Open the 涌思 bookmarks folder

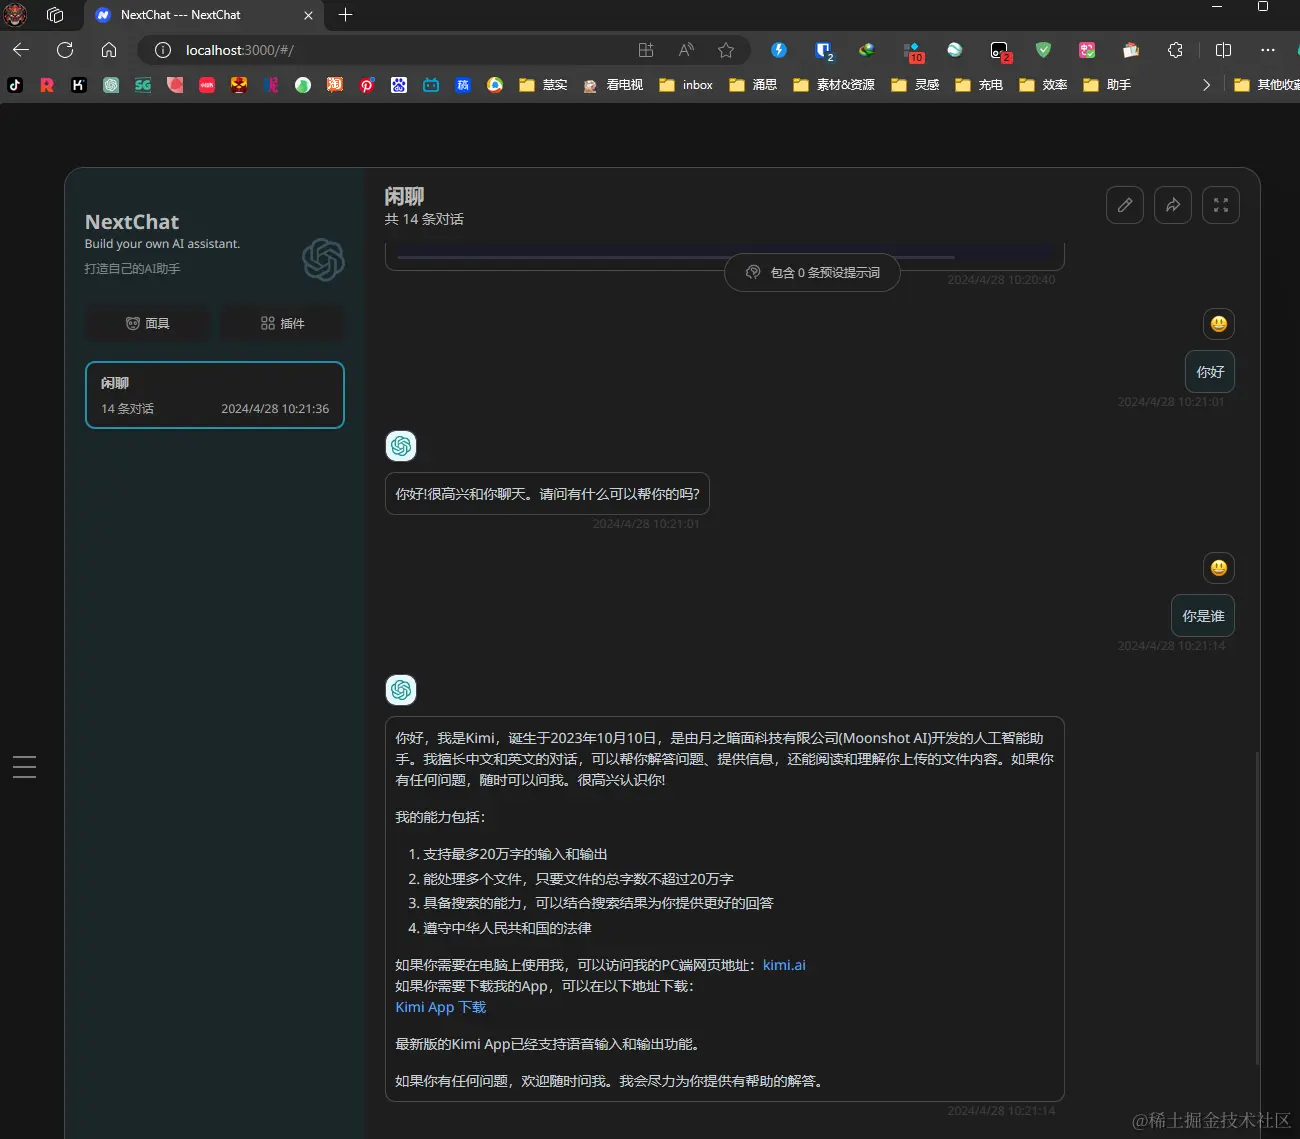point(753,85)
